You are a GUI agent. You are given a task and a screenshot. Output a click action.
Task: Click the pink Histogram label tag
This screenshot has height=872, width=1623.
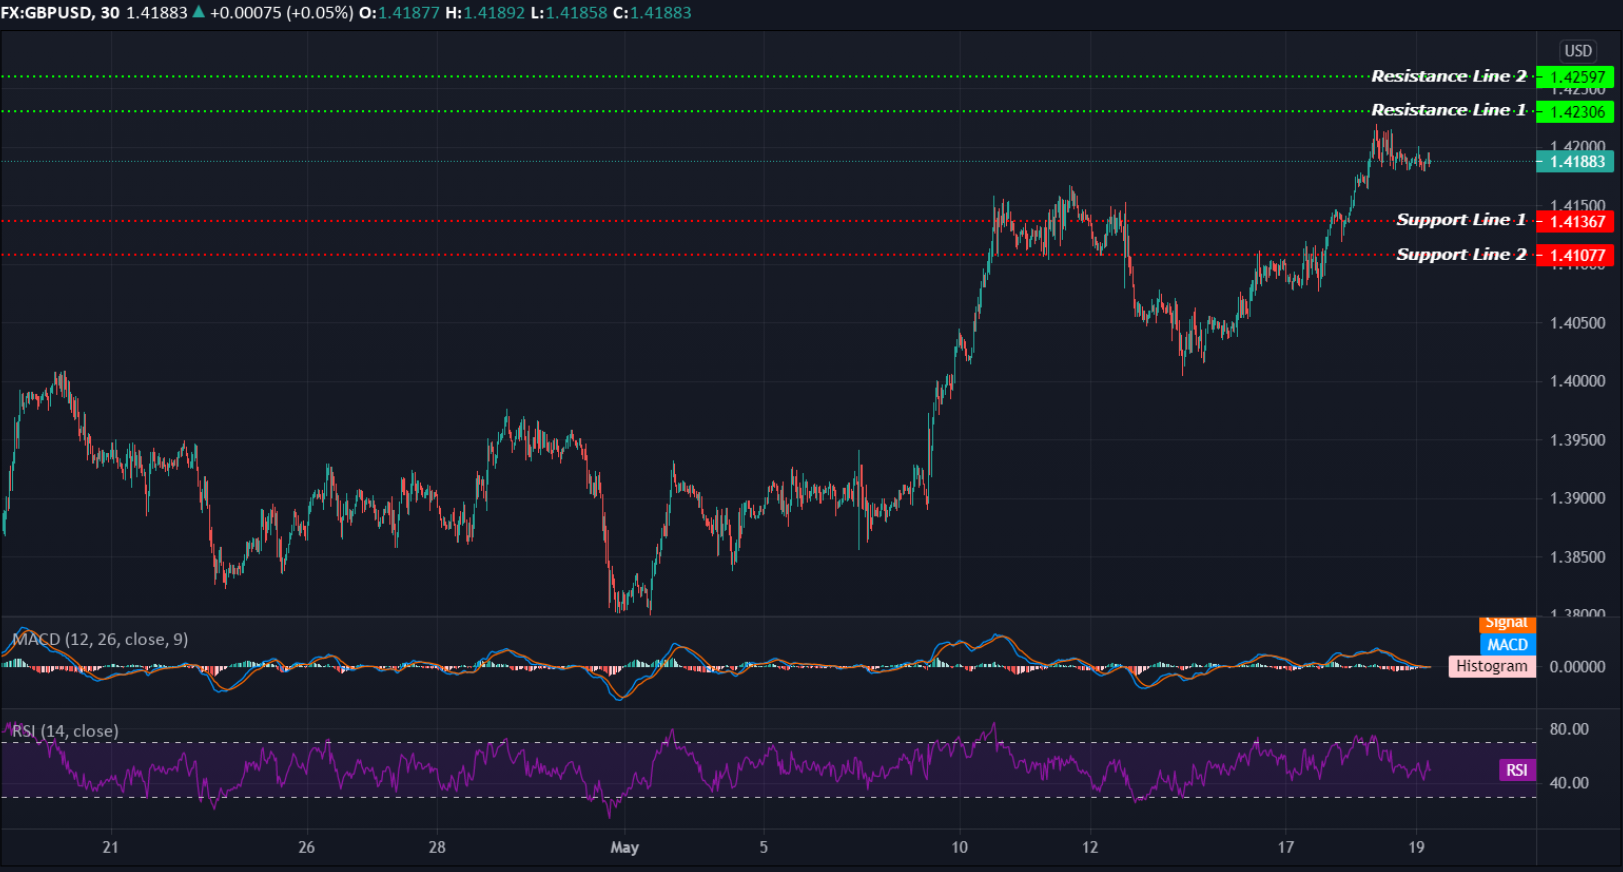1492,666
